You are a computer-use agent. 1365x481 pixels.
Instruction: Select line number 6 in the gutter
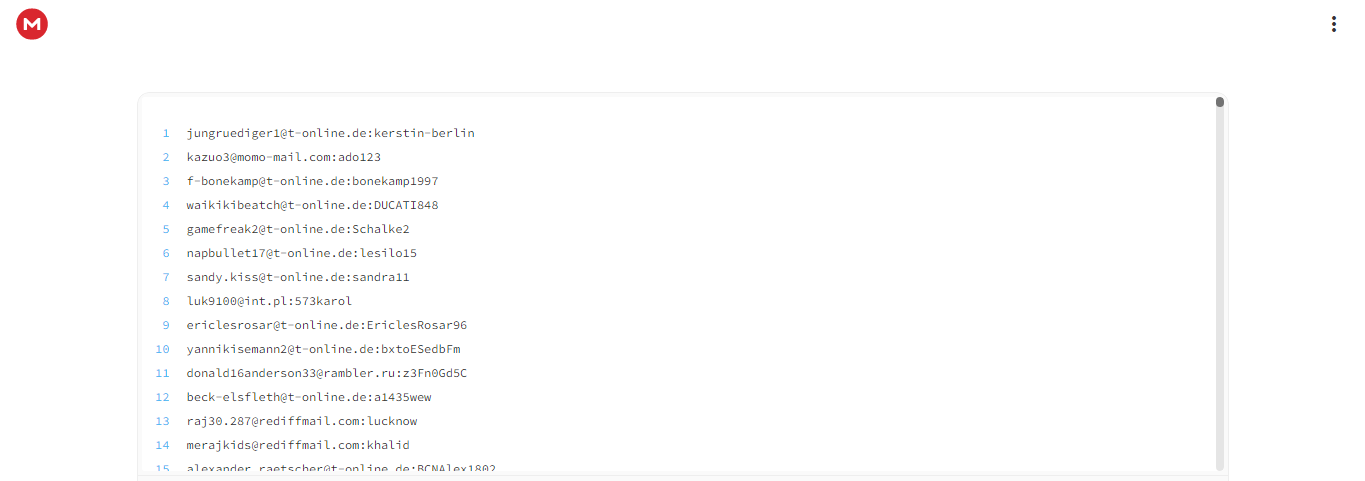point(166,253)
